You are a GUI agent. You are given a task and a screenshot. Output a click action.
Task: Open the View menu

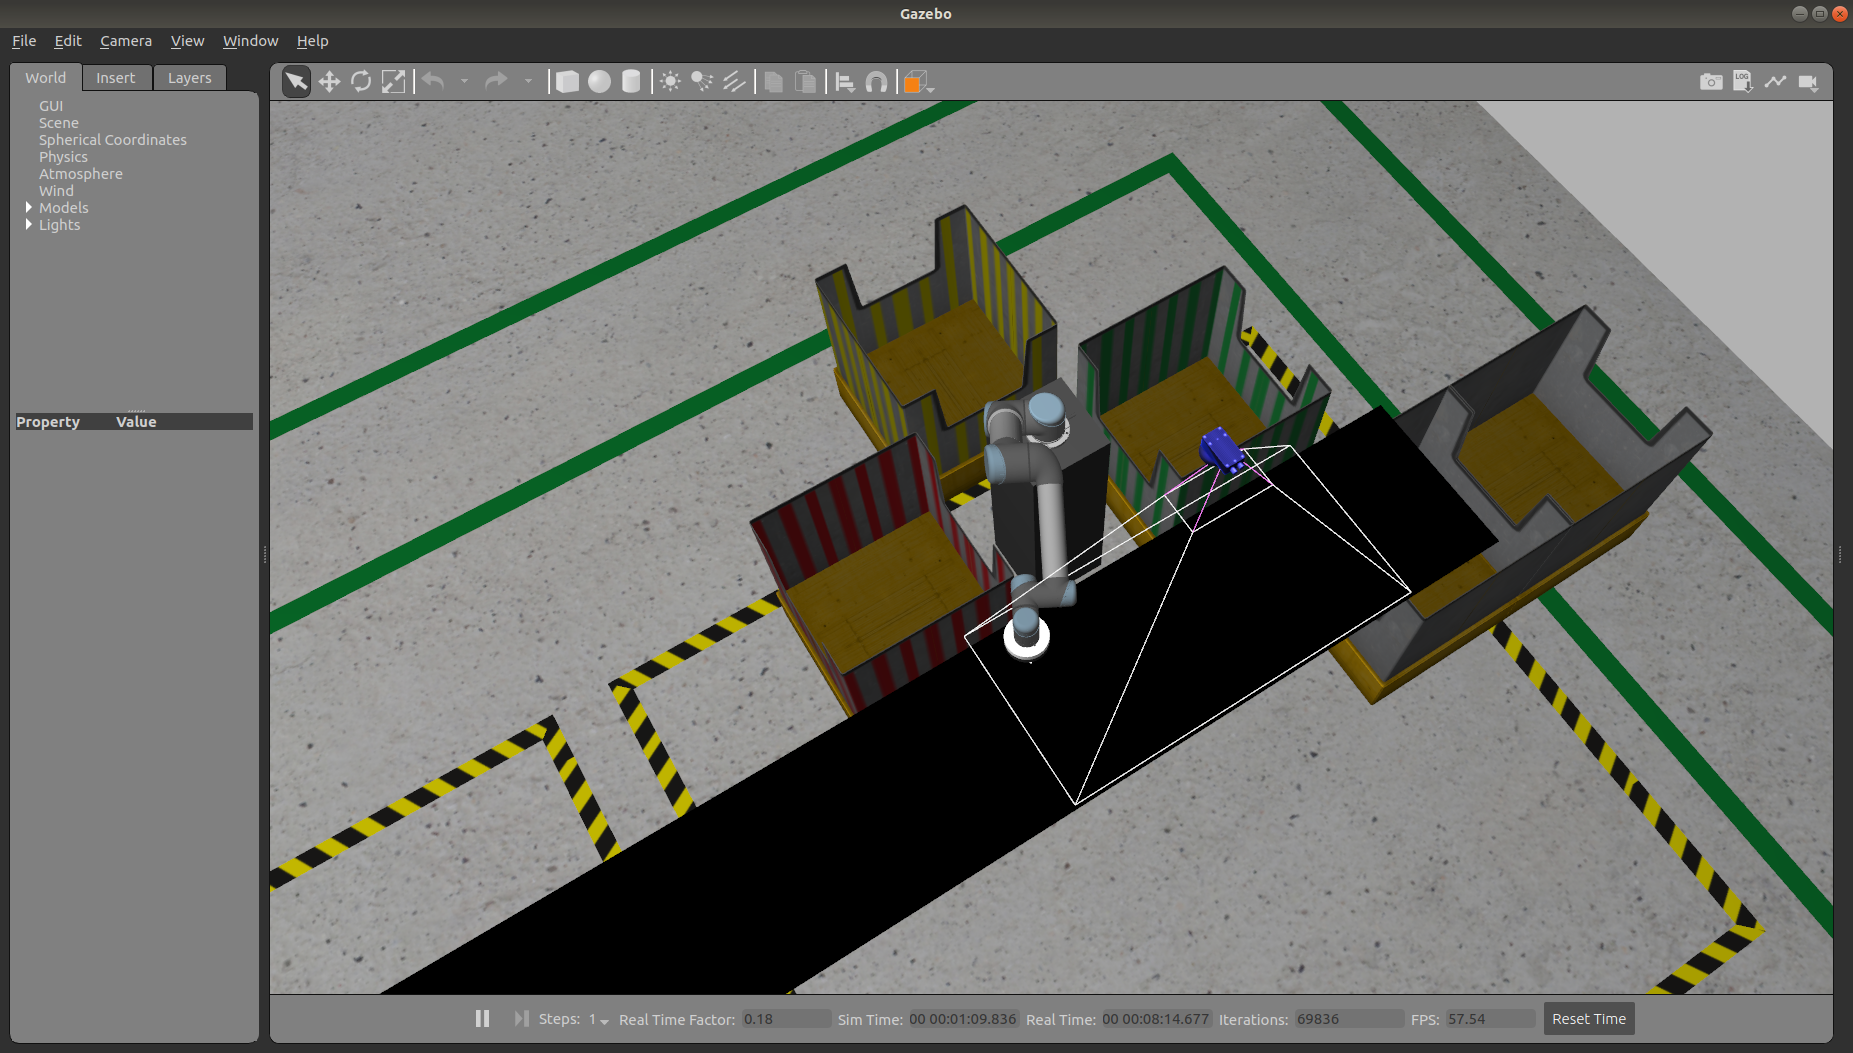coord(187,41)
